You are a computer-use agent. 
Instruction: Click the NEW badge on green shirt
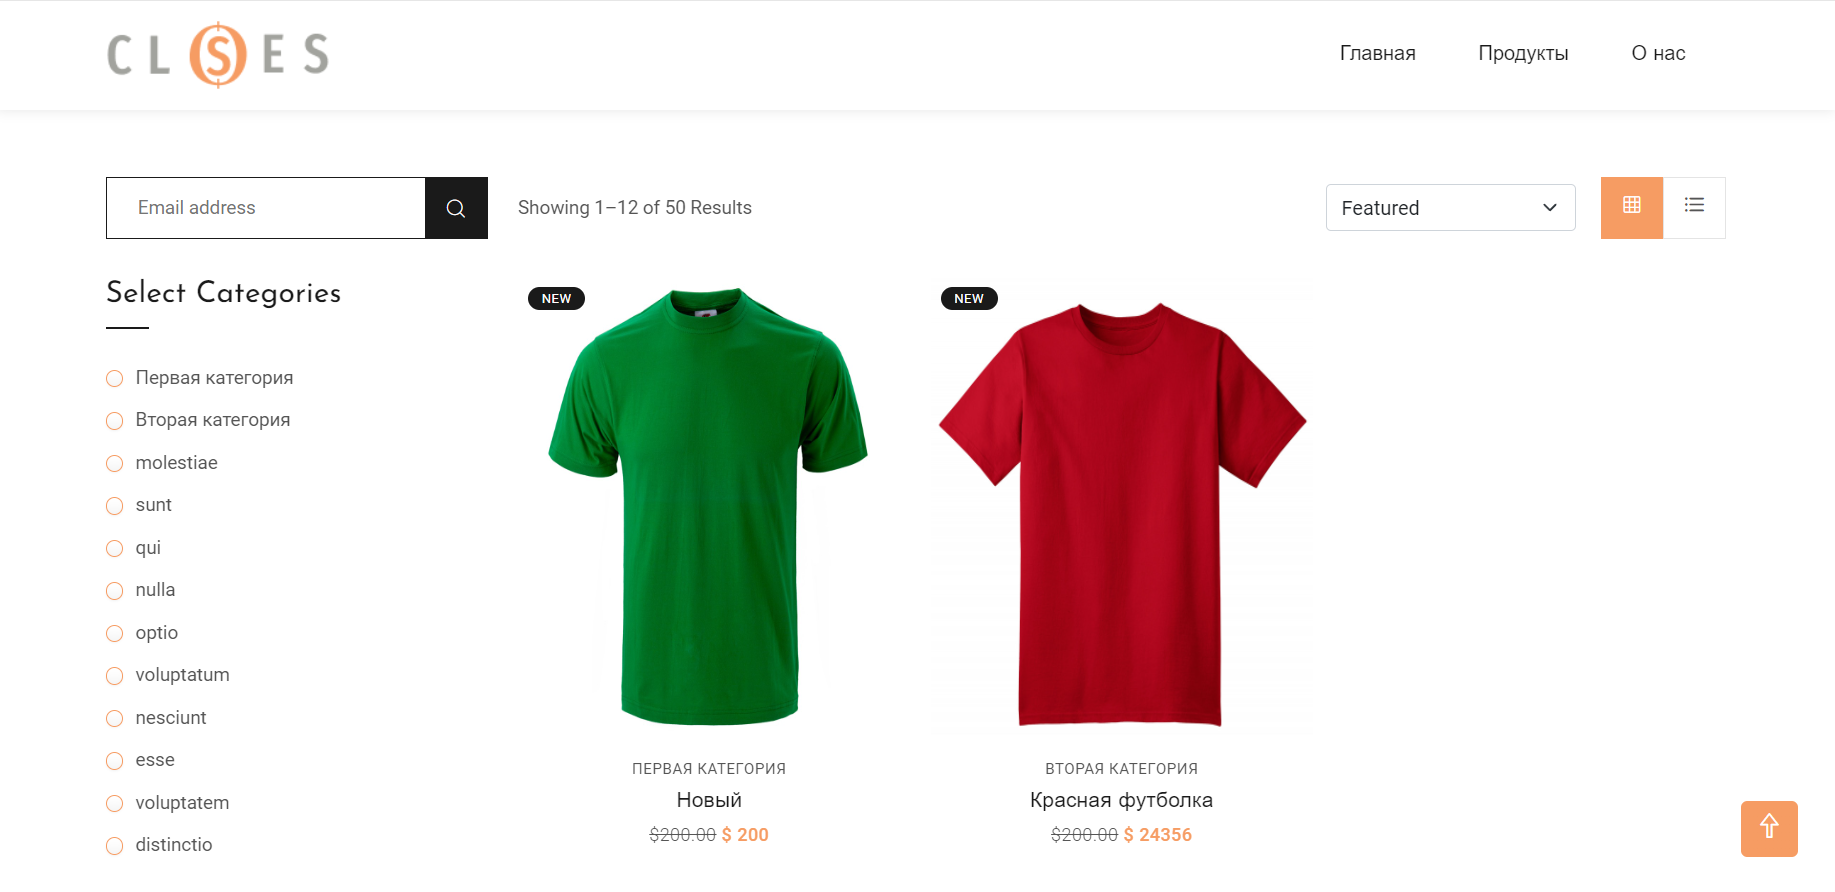[x=556, y=299]
